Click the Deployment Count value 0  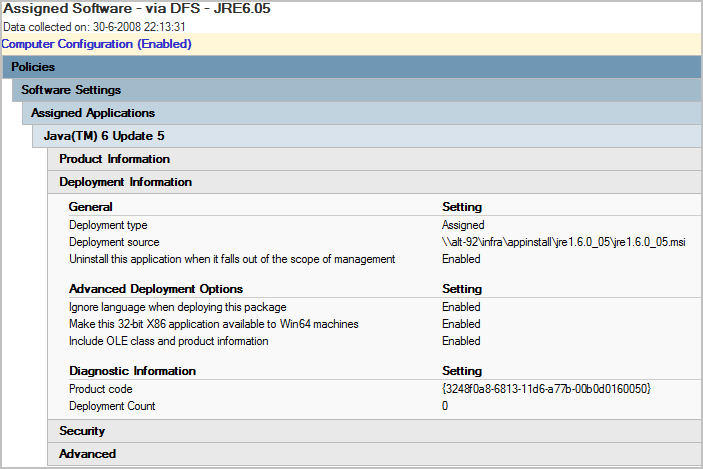[x=445, y=406]
